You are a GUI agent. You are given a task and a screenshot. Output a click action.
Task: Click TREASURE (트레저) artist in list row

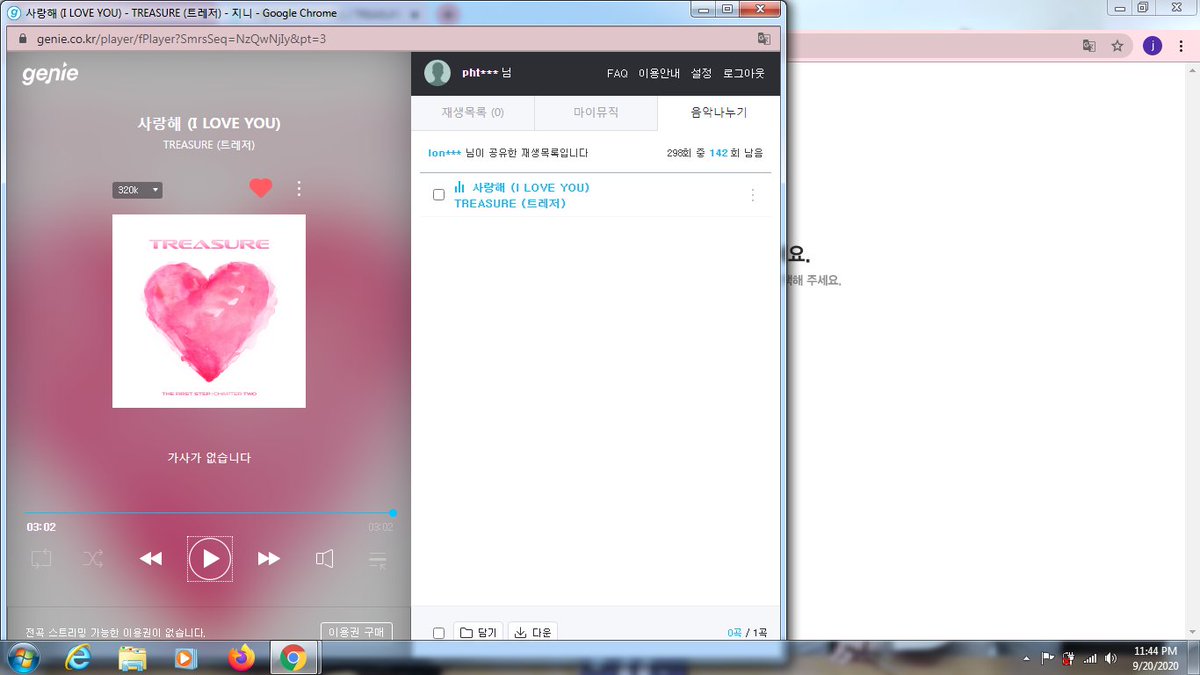(x=510, y=203)
